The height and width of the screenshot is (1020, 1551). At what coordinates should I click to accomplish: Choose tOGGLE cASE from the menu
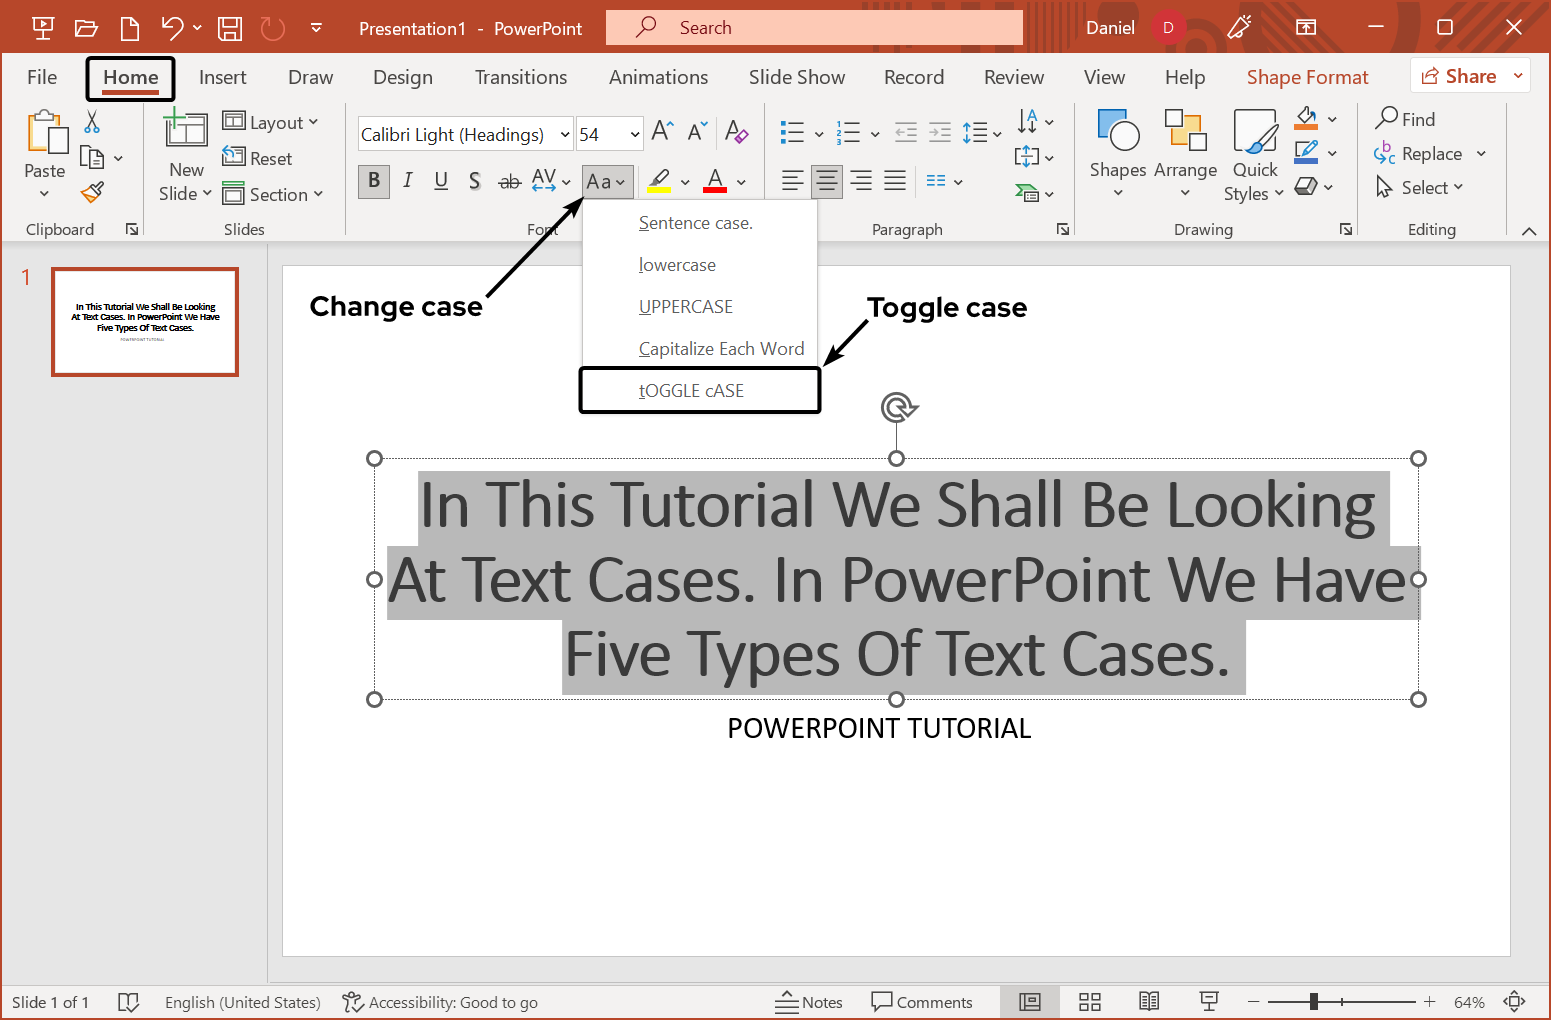[x=692, y=391]
